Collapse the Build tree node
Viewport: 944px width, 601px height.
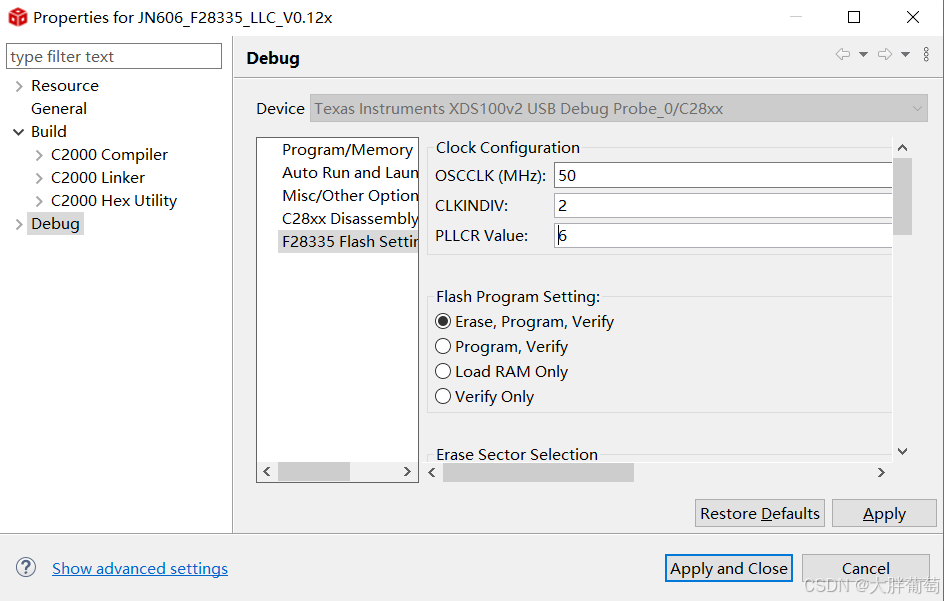19,132
